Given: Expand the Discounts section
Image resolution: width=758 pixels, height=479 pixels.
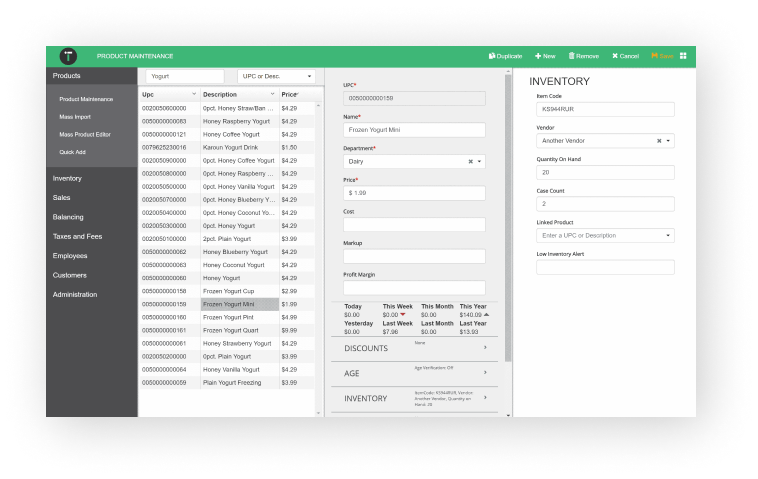Looking at the screenshot, I should pos(414,348).
